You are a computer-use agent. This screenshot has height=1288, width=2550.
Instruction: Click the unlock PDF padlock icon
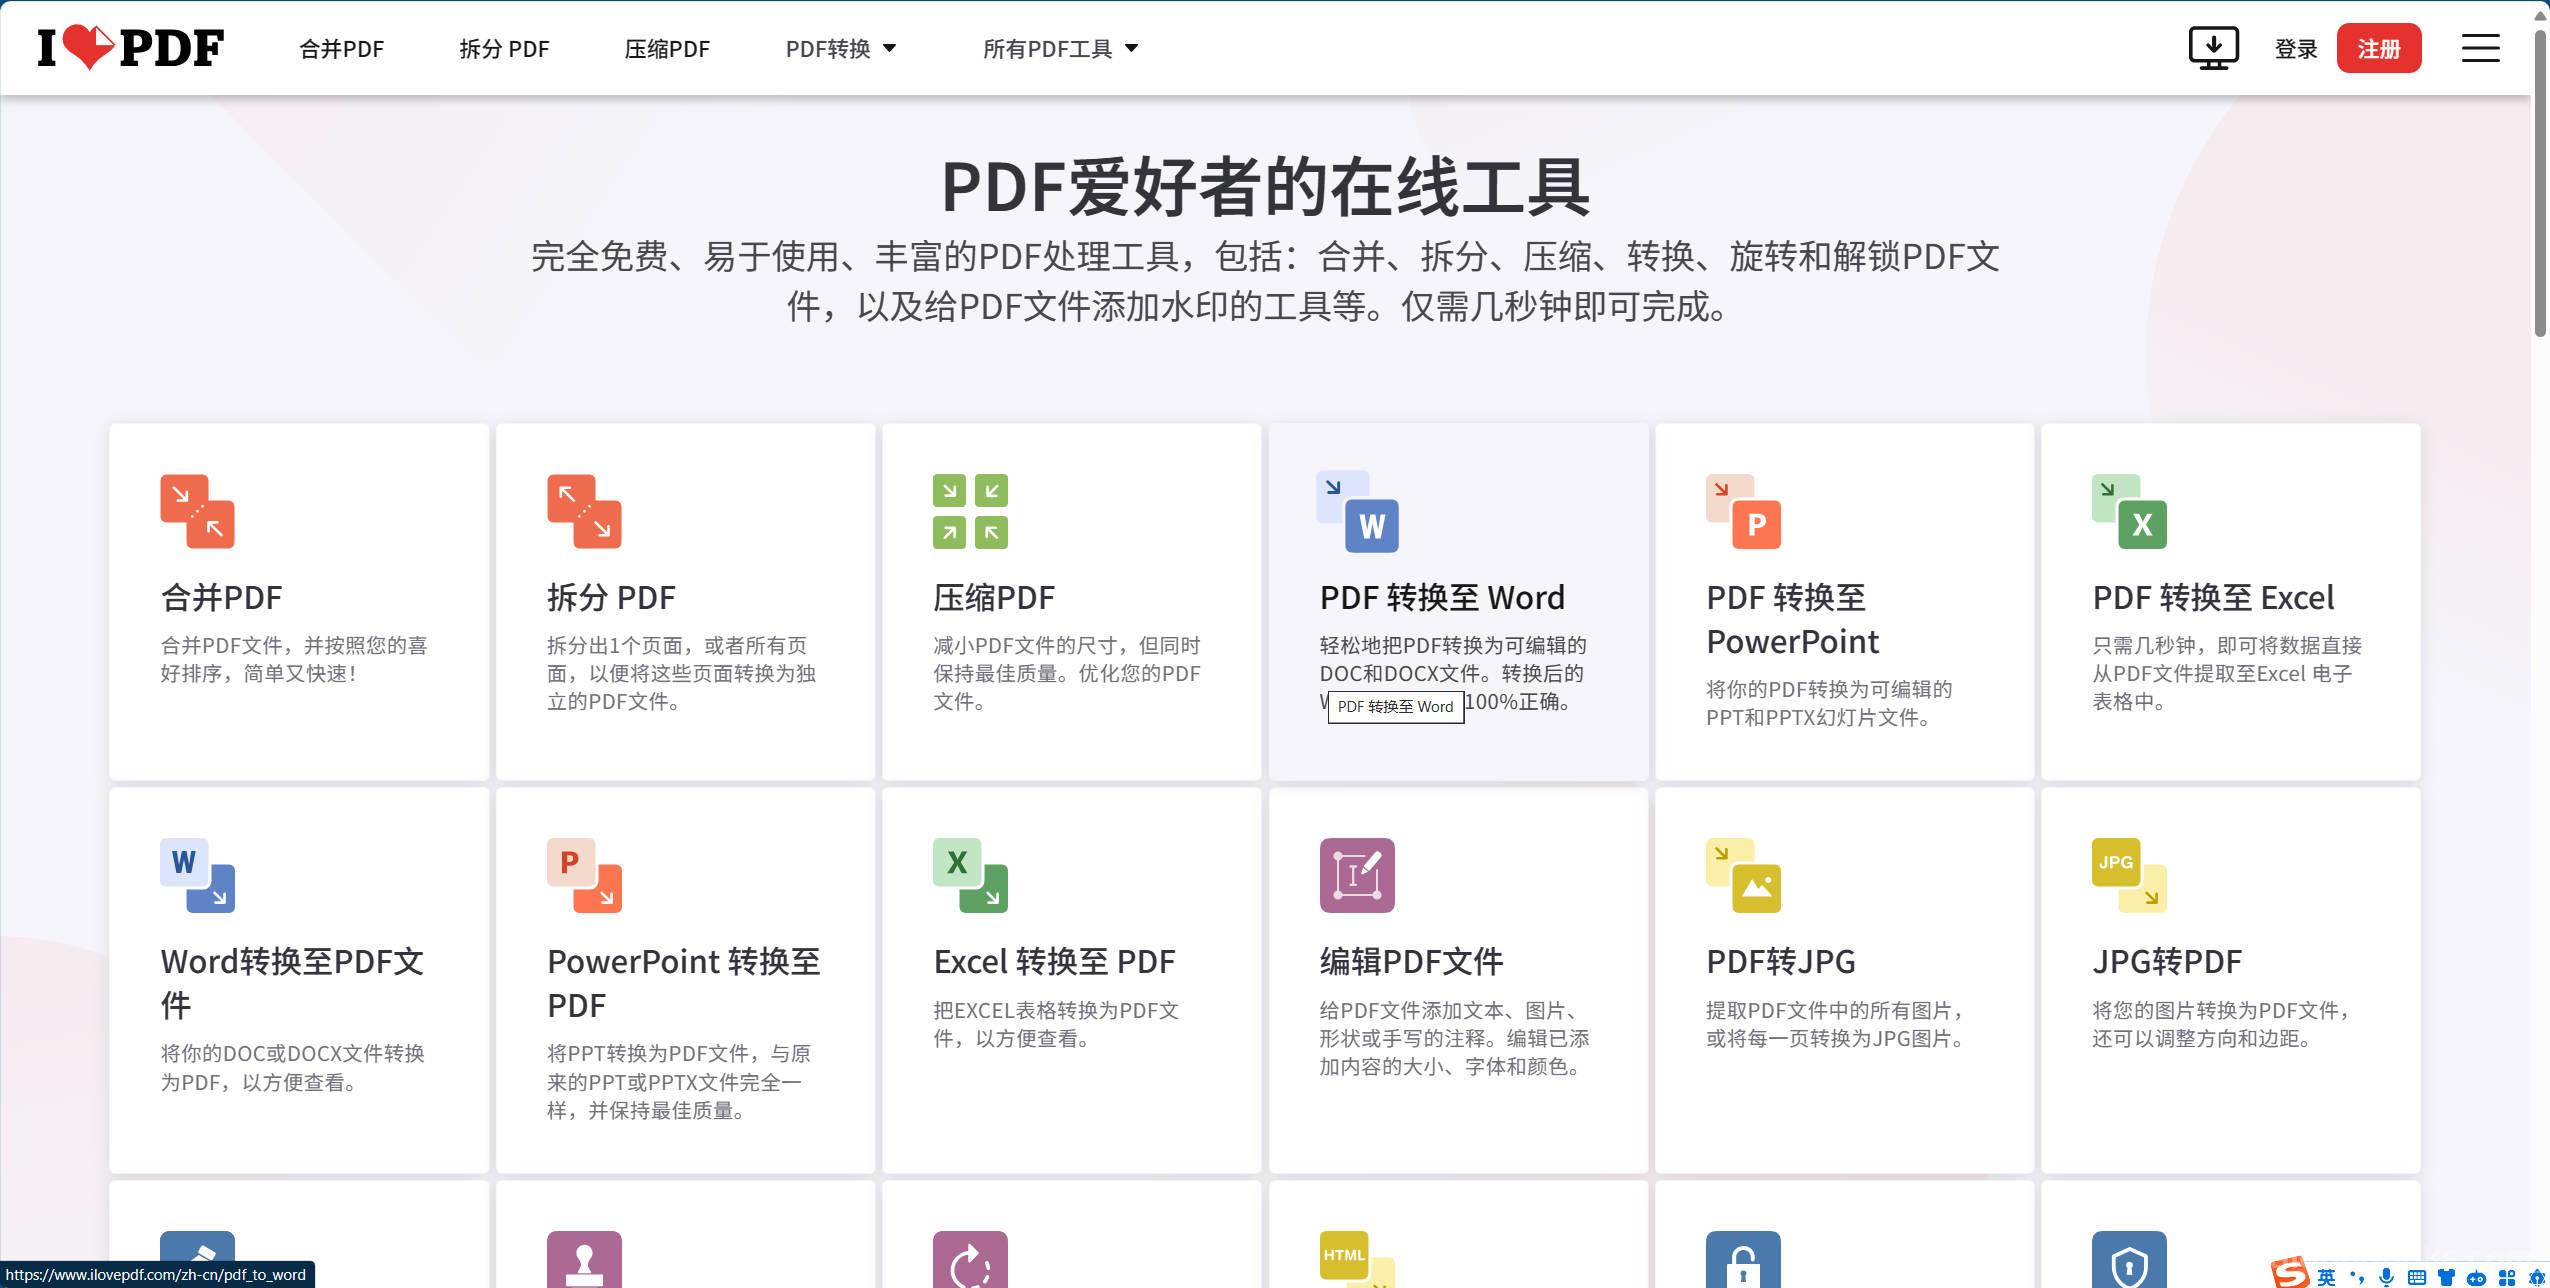click(x=1743, y=1259)
